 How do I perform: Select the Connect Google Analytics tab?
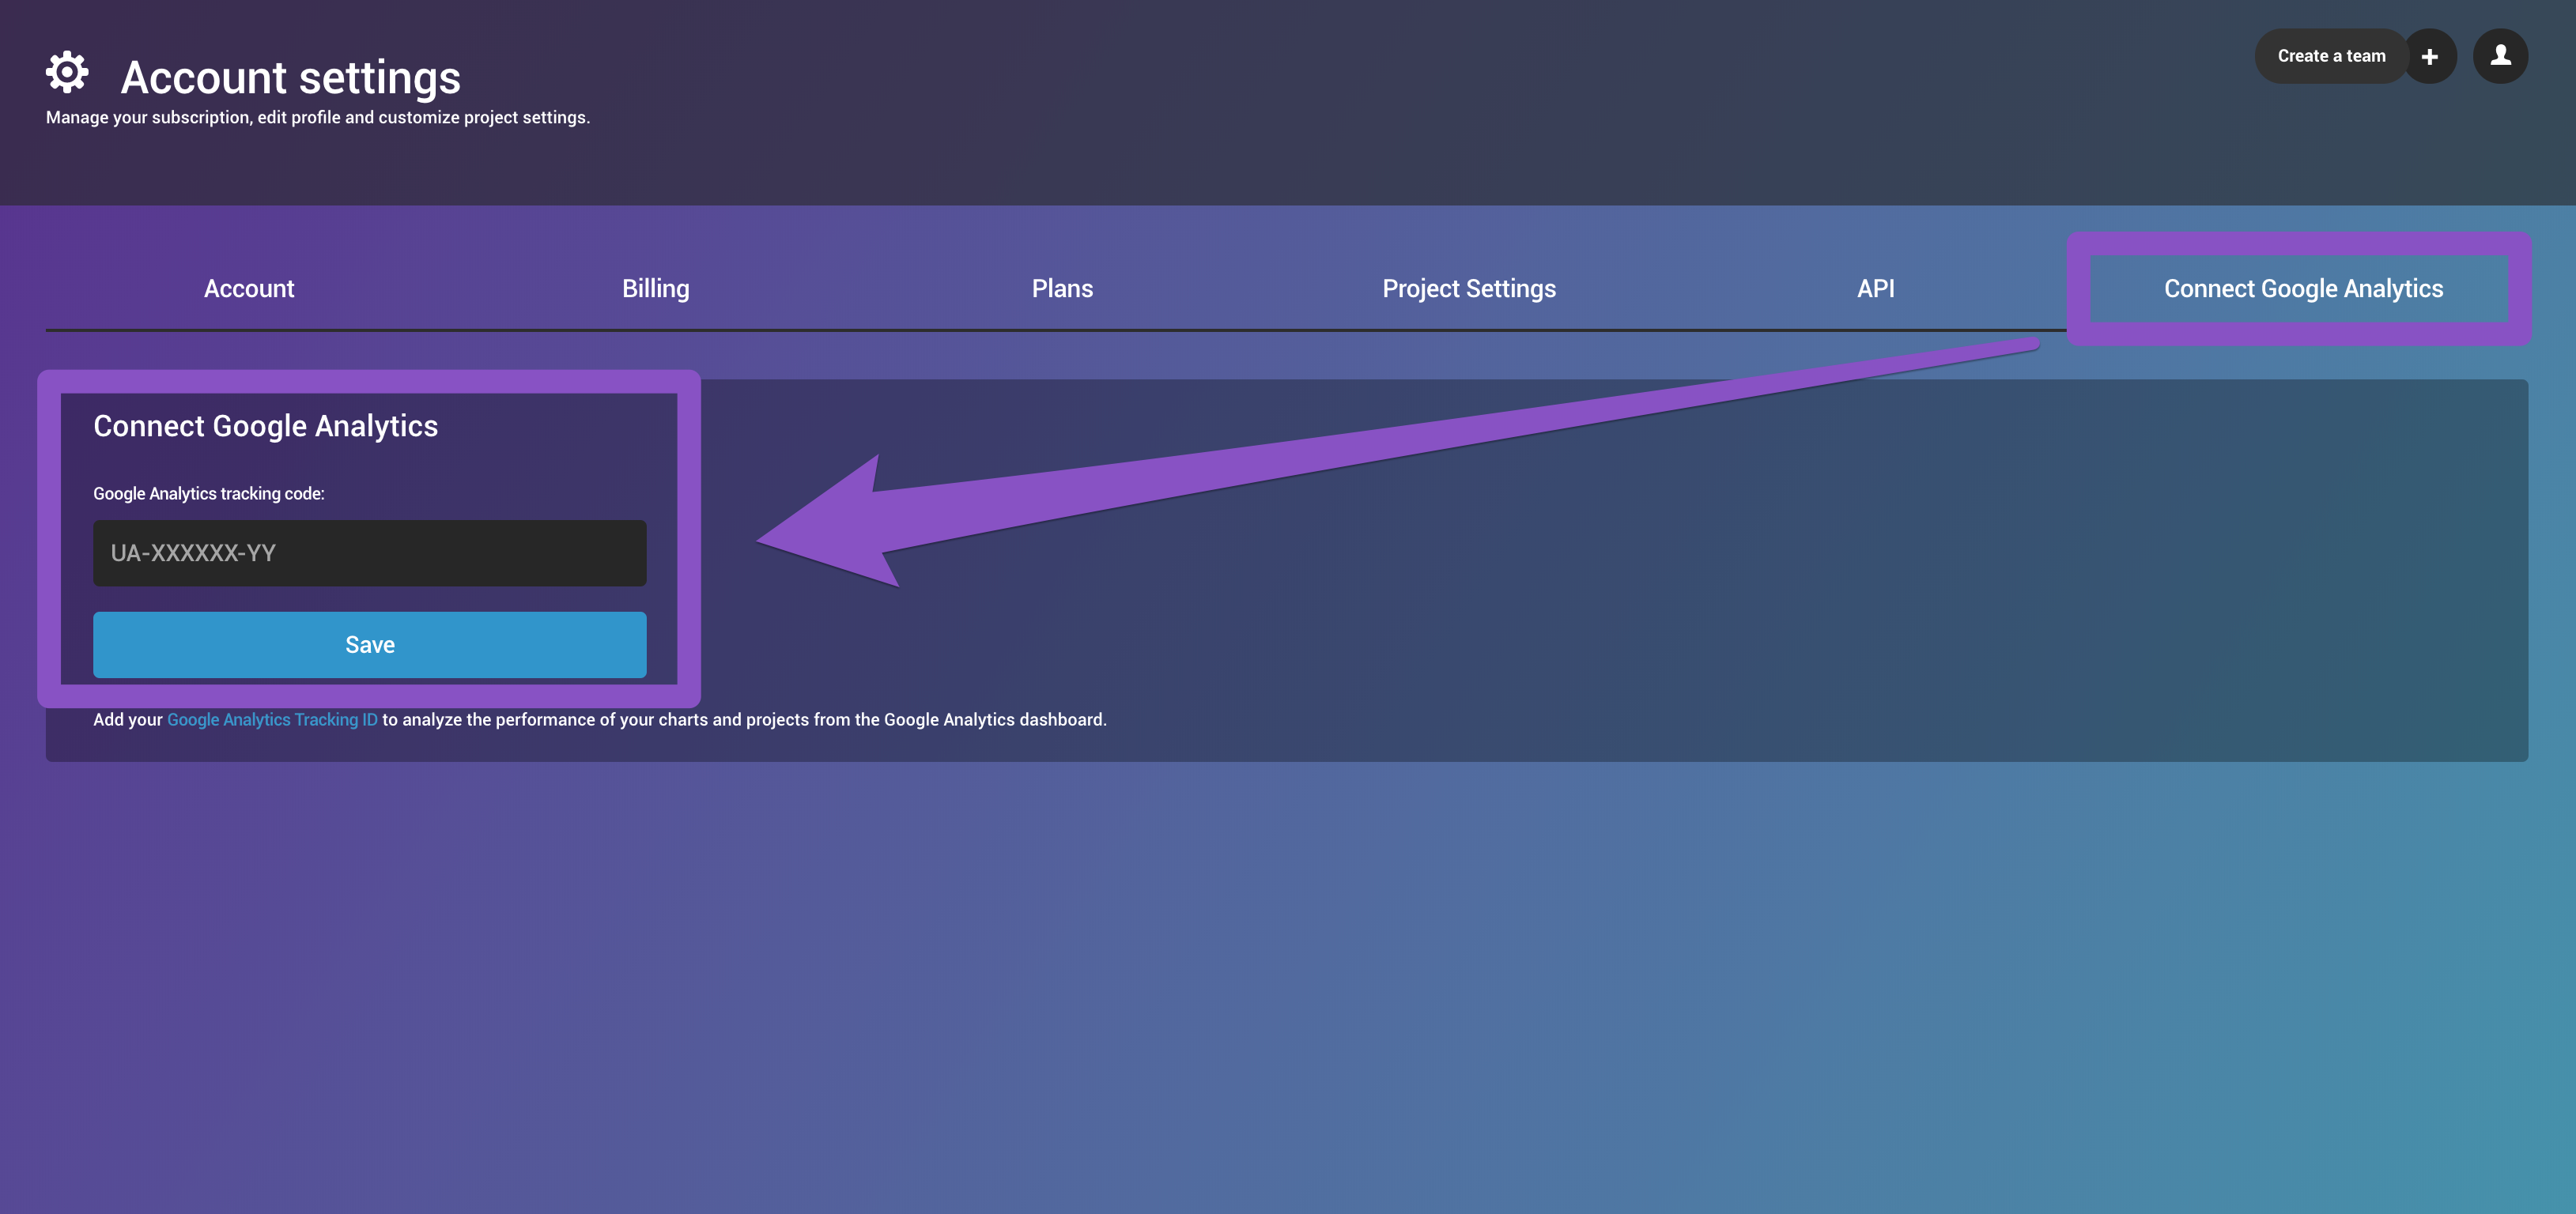click(2302, 289)
